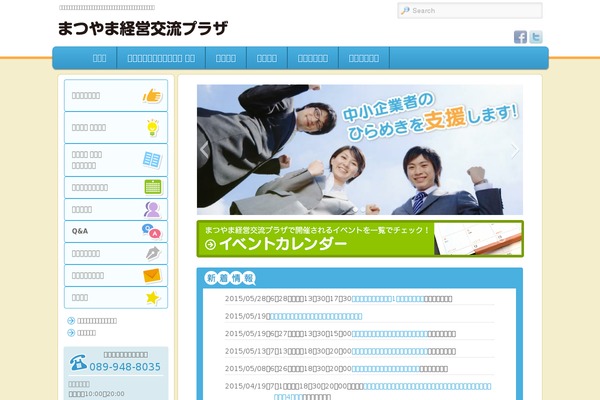The height and width of the screenshot is (400, 600).
Task: Open the news link dated 2015/04/19
Action: point(383,391)
